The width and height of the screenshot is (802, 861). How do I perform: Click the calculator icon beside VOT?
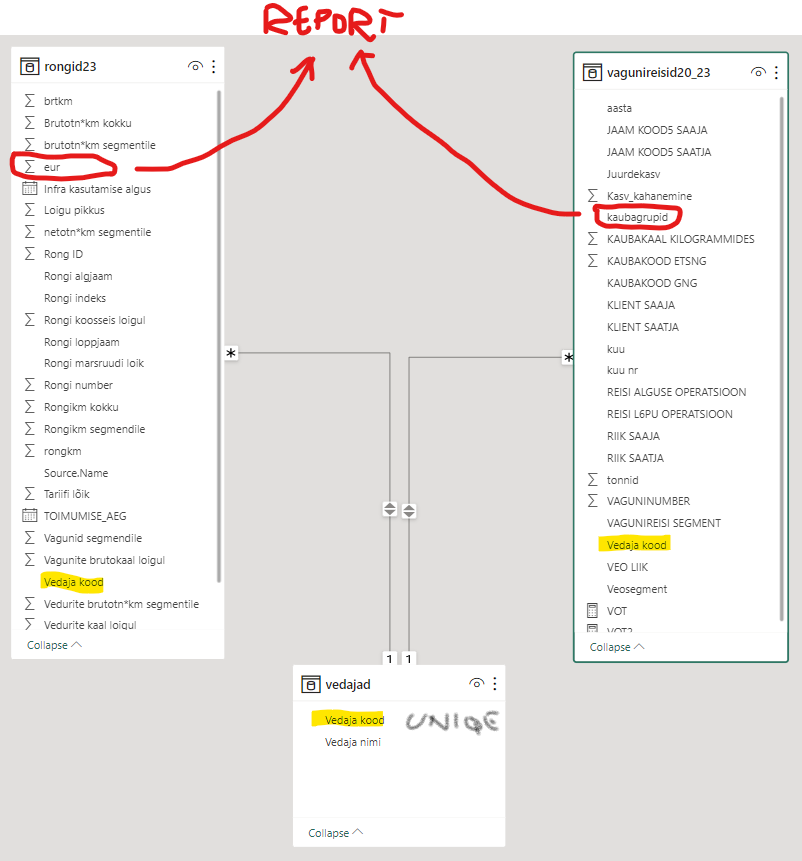coord(592,611)
